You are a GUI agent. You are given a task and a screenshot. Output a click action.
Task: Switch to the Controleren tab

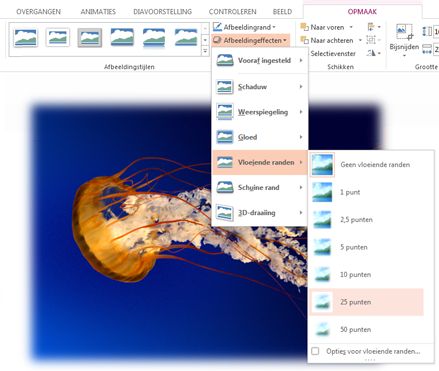pyautogui.click(x=232, y=12)
